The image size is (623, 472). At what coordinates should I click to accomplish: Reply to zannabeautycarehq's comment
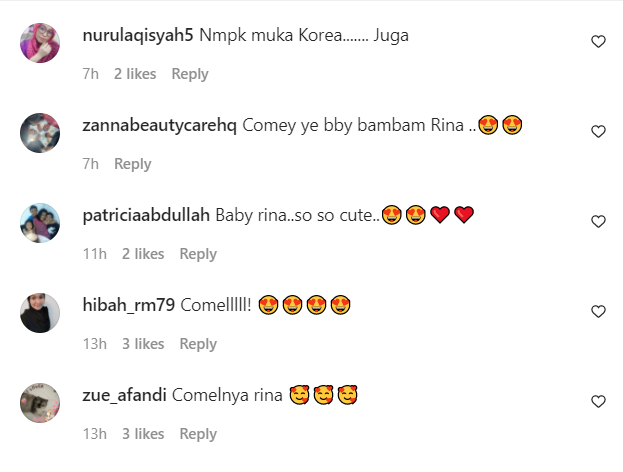pos(133,164)
